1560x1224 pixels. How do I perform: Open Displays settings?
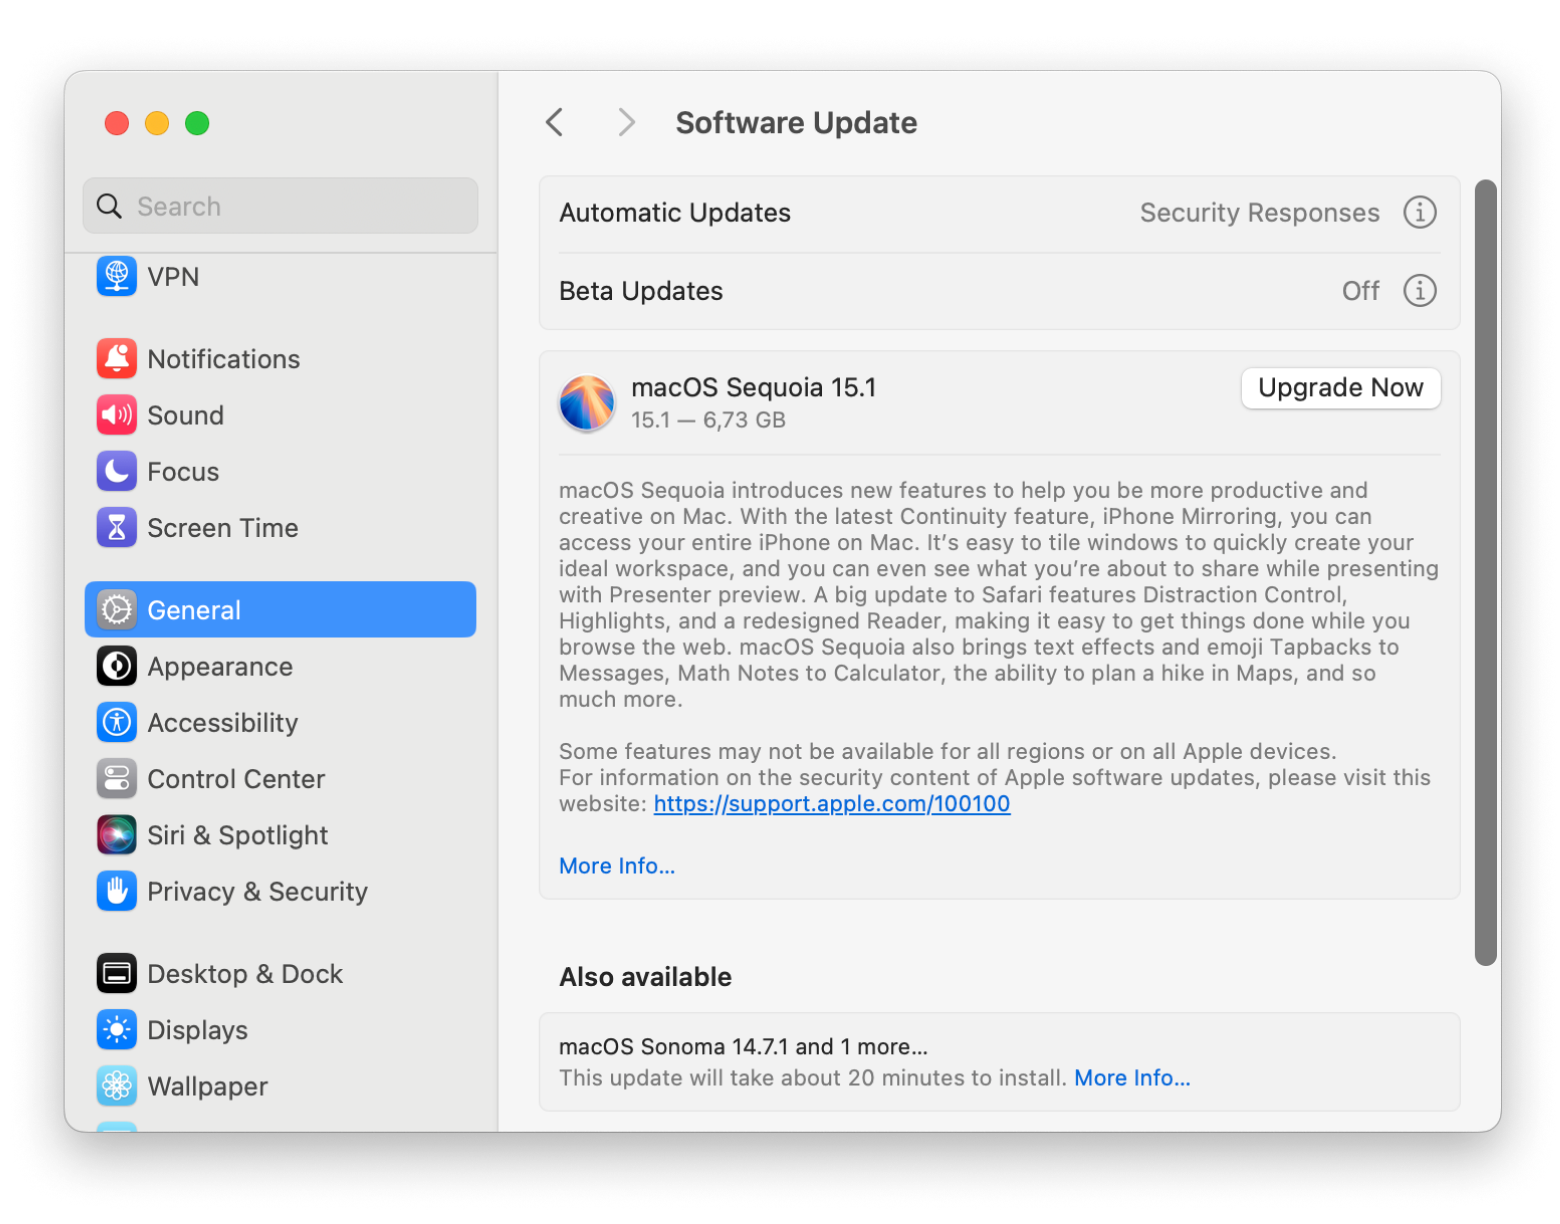[x=280, y=1029]
